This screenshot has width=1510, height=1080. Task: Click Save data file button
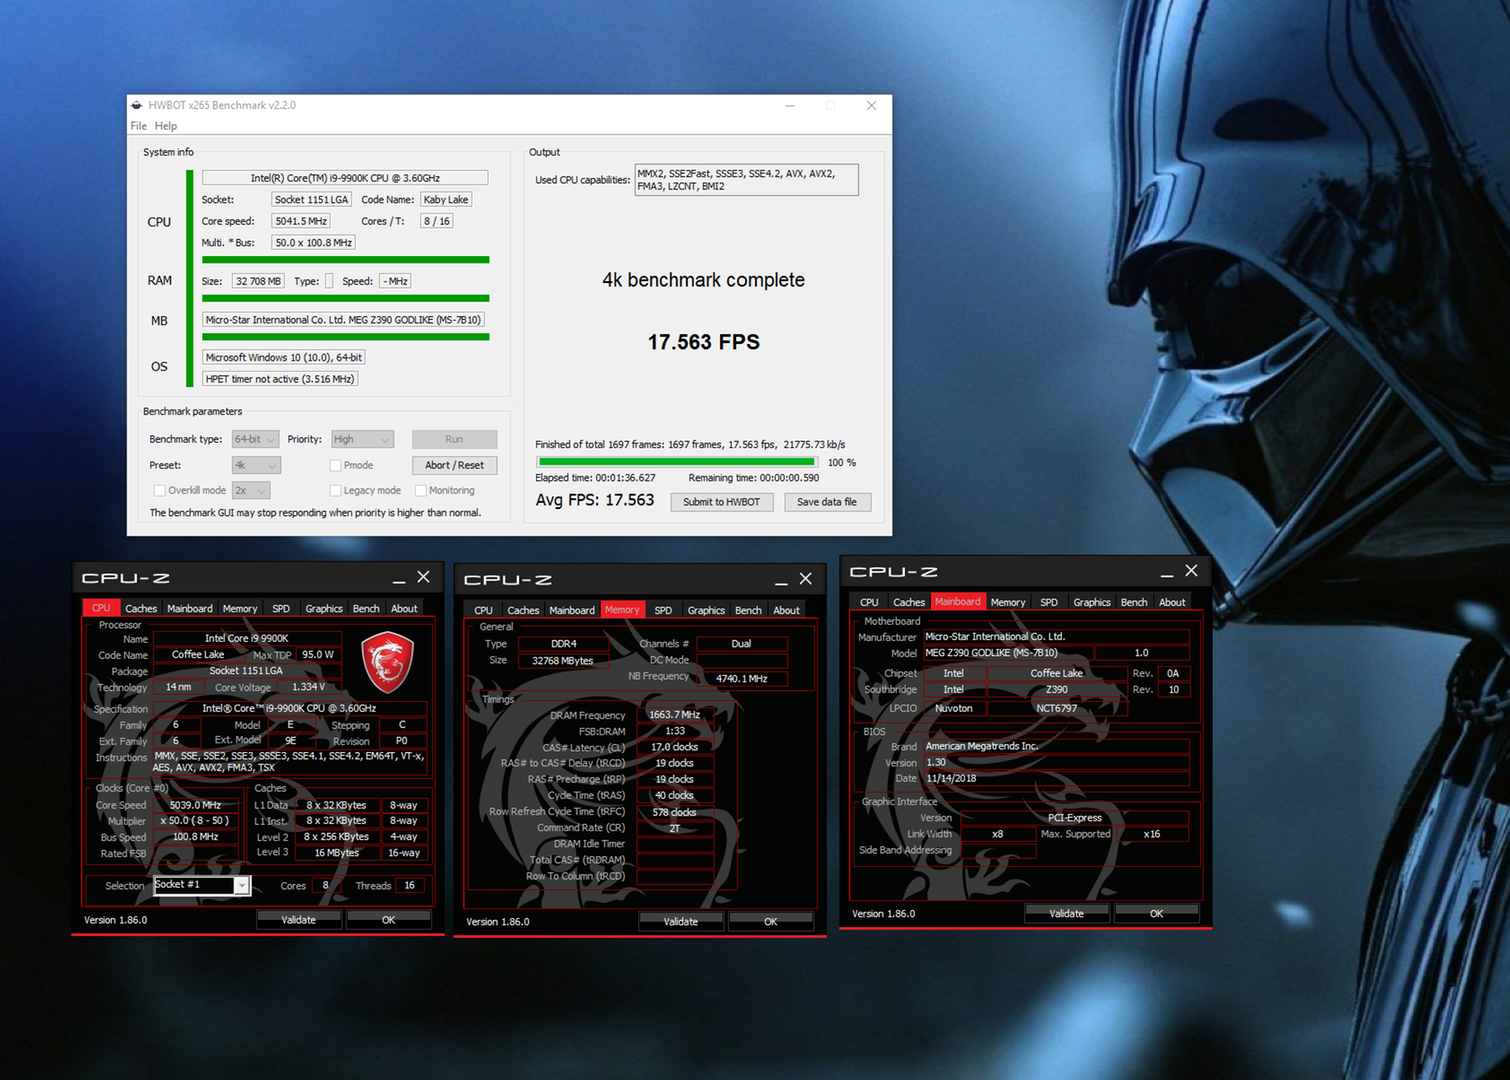pyautogui.click(x=827, y=502)
